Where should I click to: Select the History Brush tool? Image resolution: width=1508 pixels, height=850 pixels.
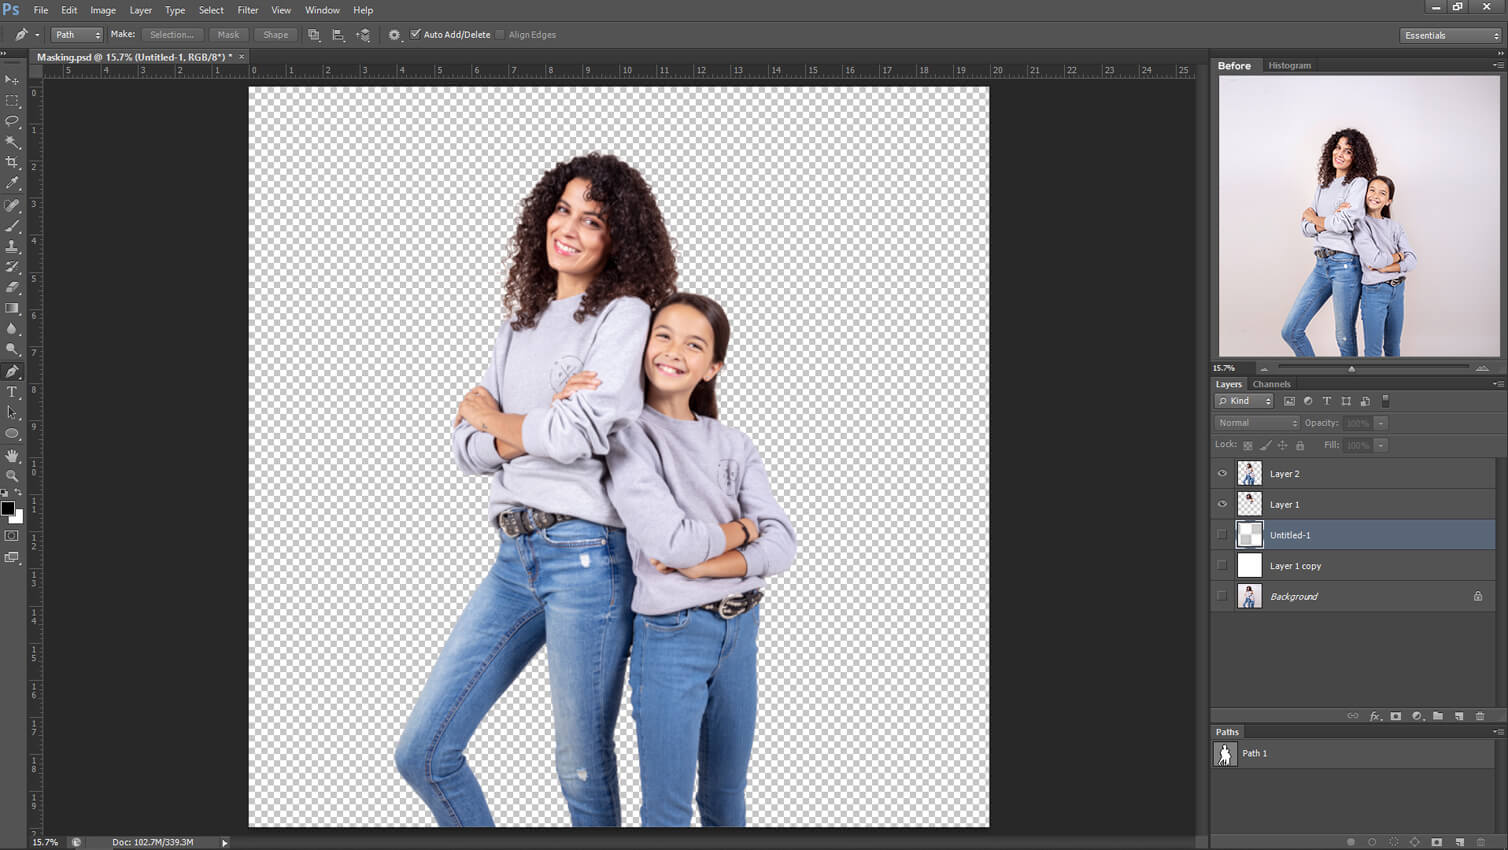pyautogui.click(x=12, y=267)
